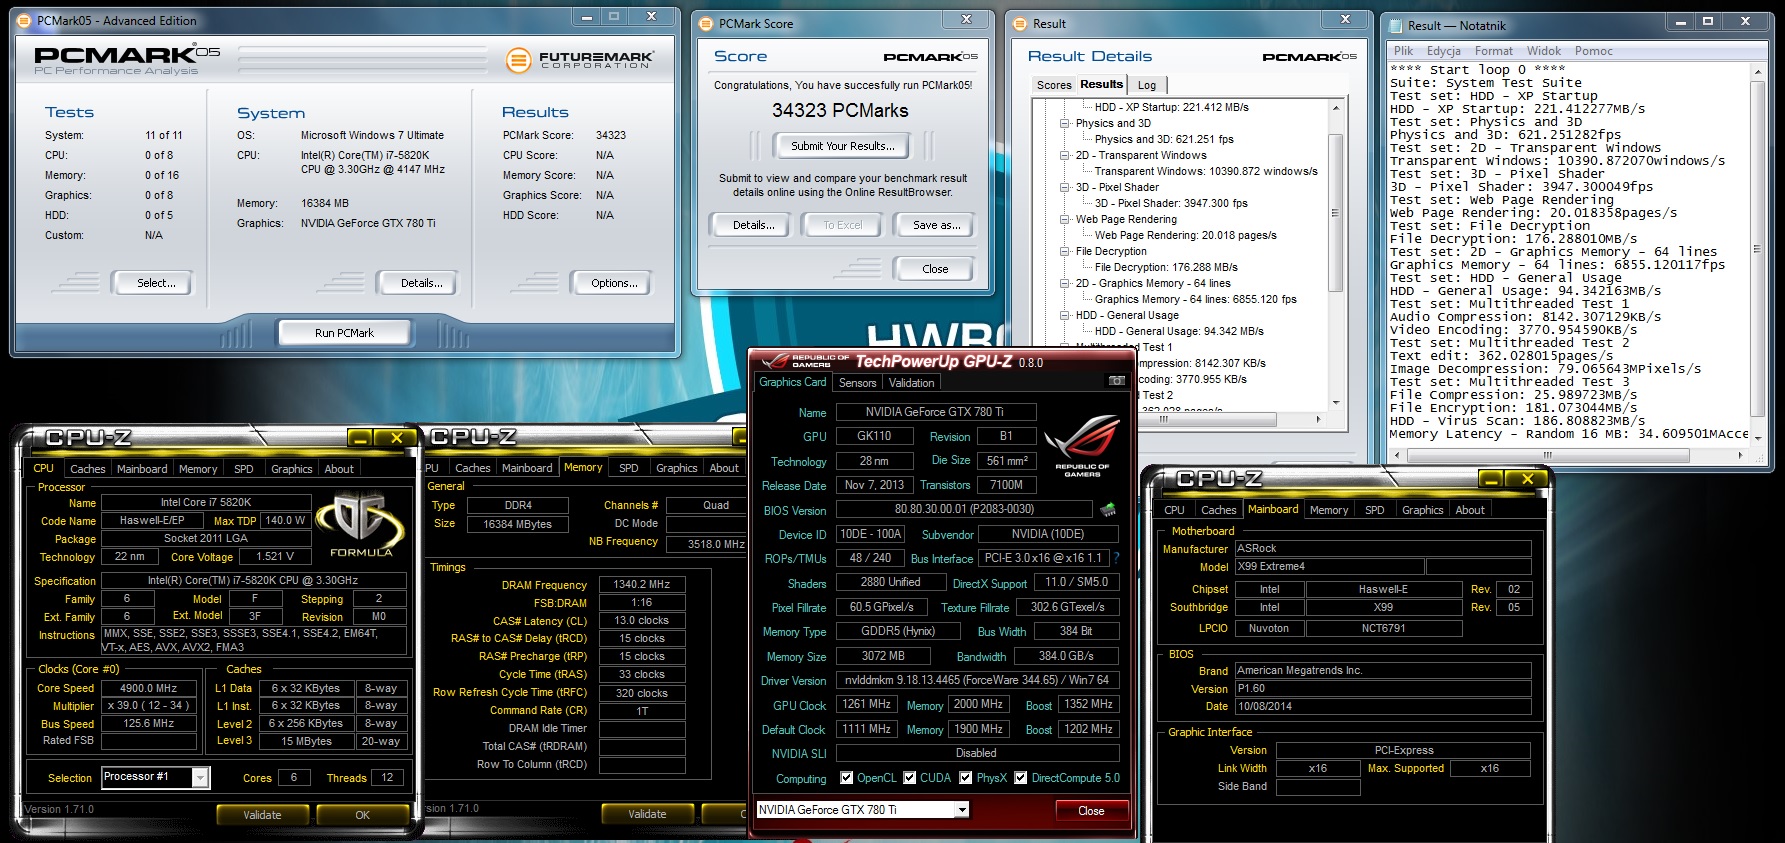1785x843 pixels.
Task: Click the BIOS save chip icon in GPU-Z
Action: tap(1108, 510)
